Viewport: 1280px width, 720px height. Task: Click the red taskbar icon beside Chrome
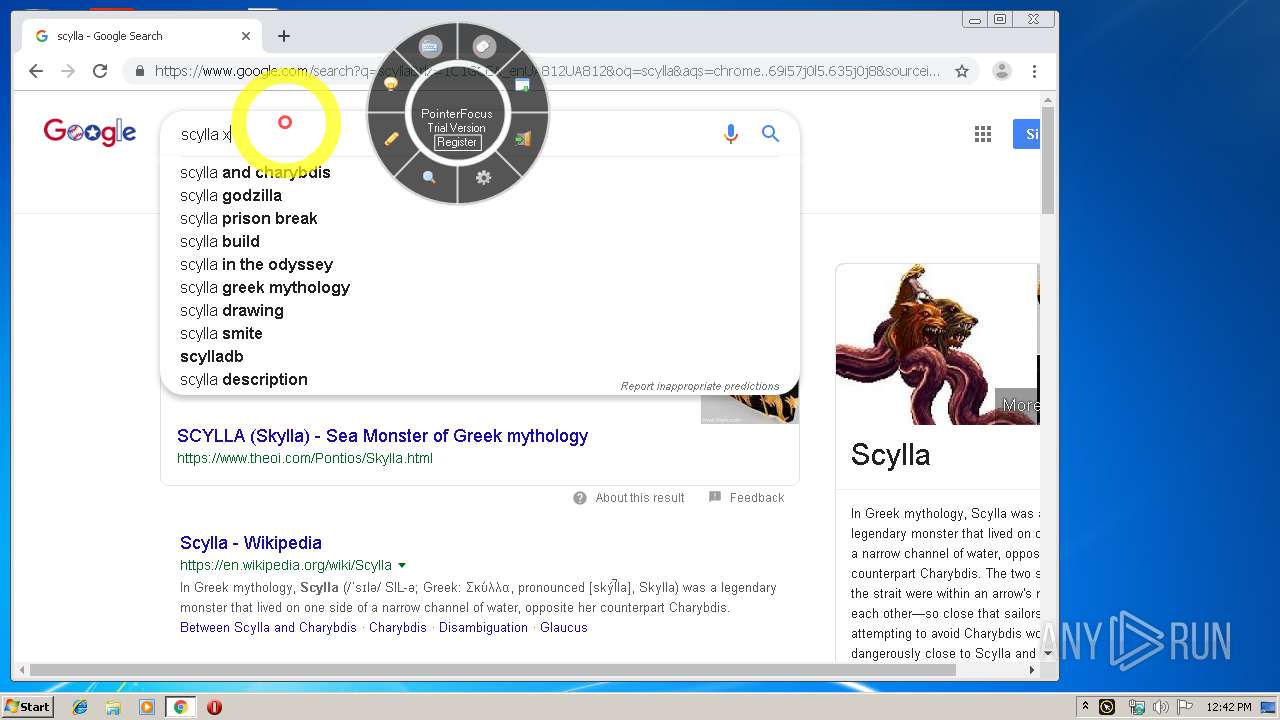pyautogui.click(x=214, y=707)
